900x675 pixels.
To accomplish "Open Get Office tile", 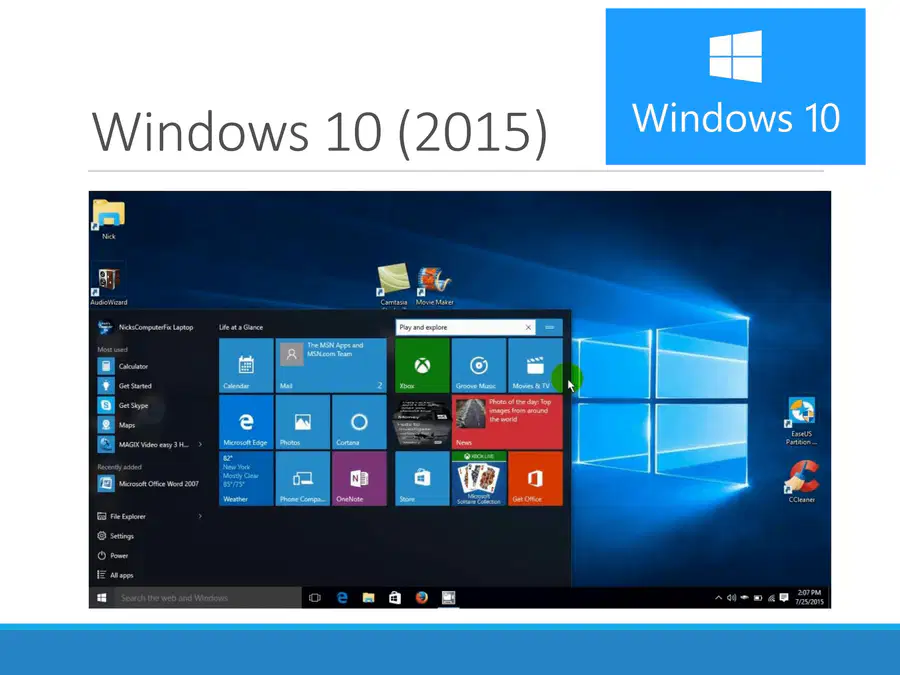I will pos(535,478).
